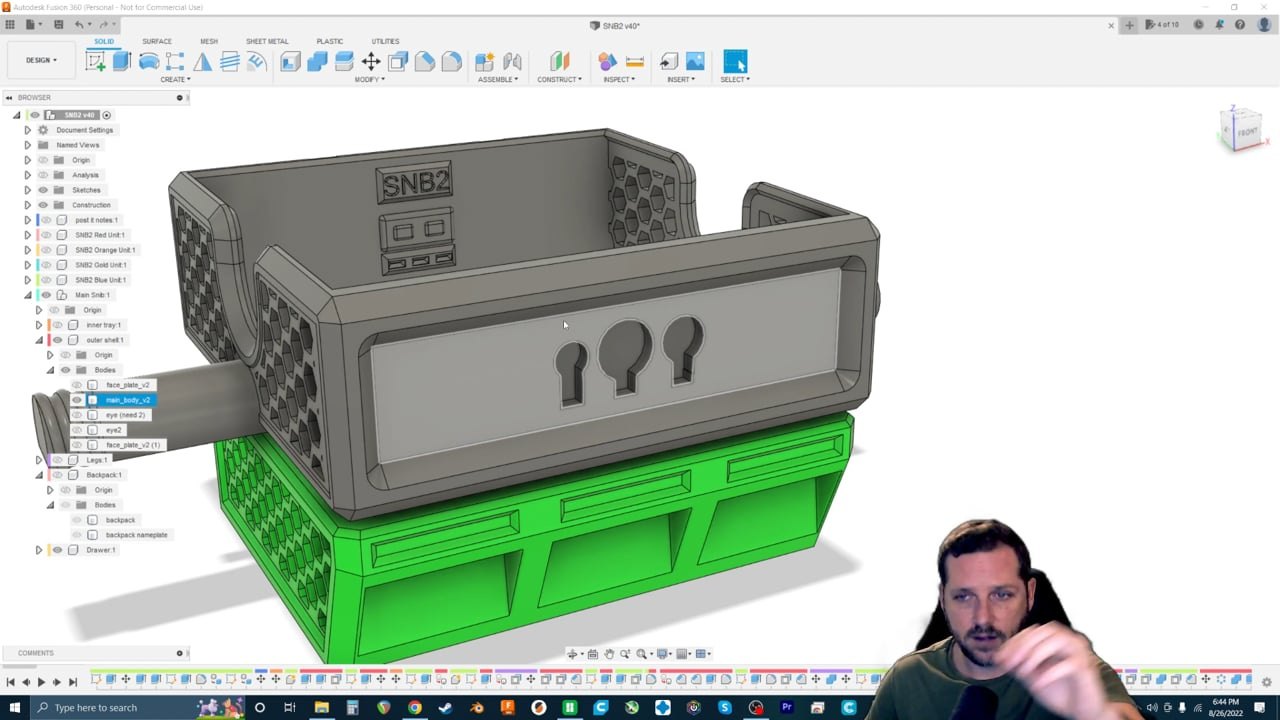Expand the Document Settings node

pos(28,130)
